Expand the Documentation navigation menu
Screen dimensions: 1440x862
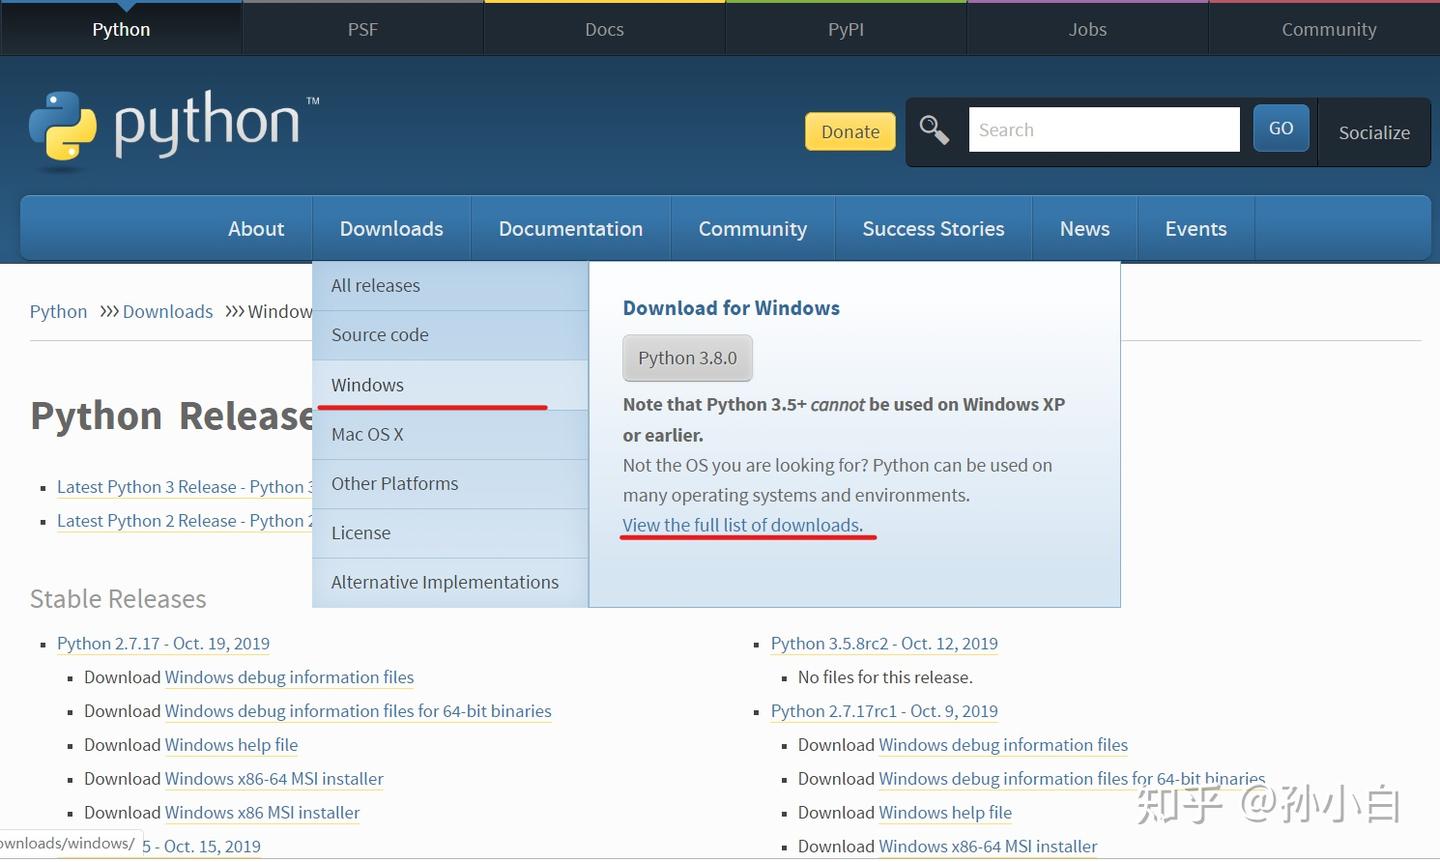coord(571,229)
